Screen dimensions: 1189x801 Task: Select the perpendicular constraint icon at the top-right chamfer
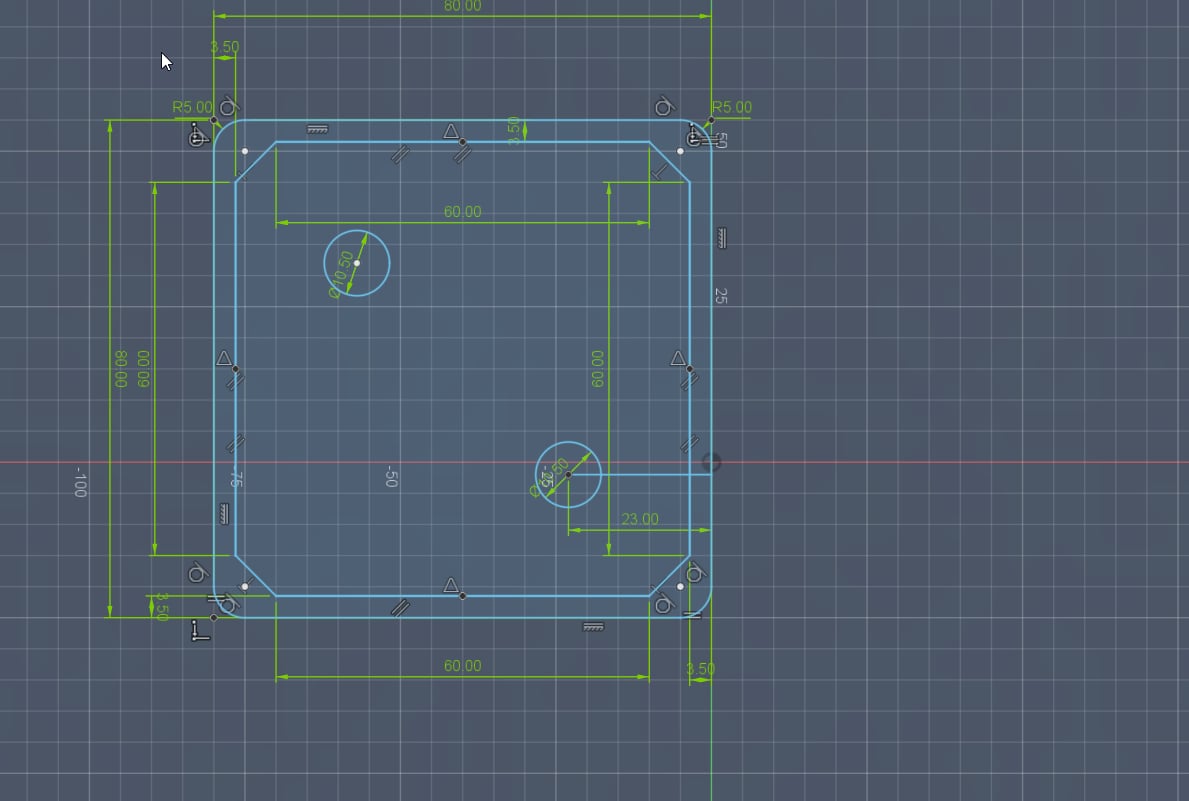[659, 174]
